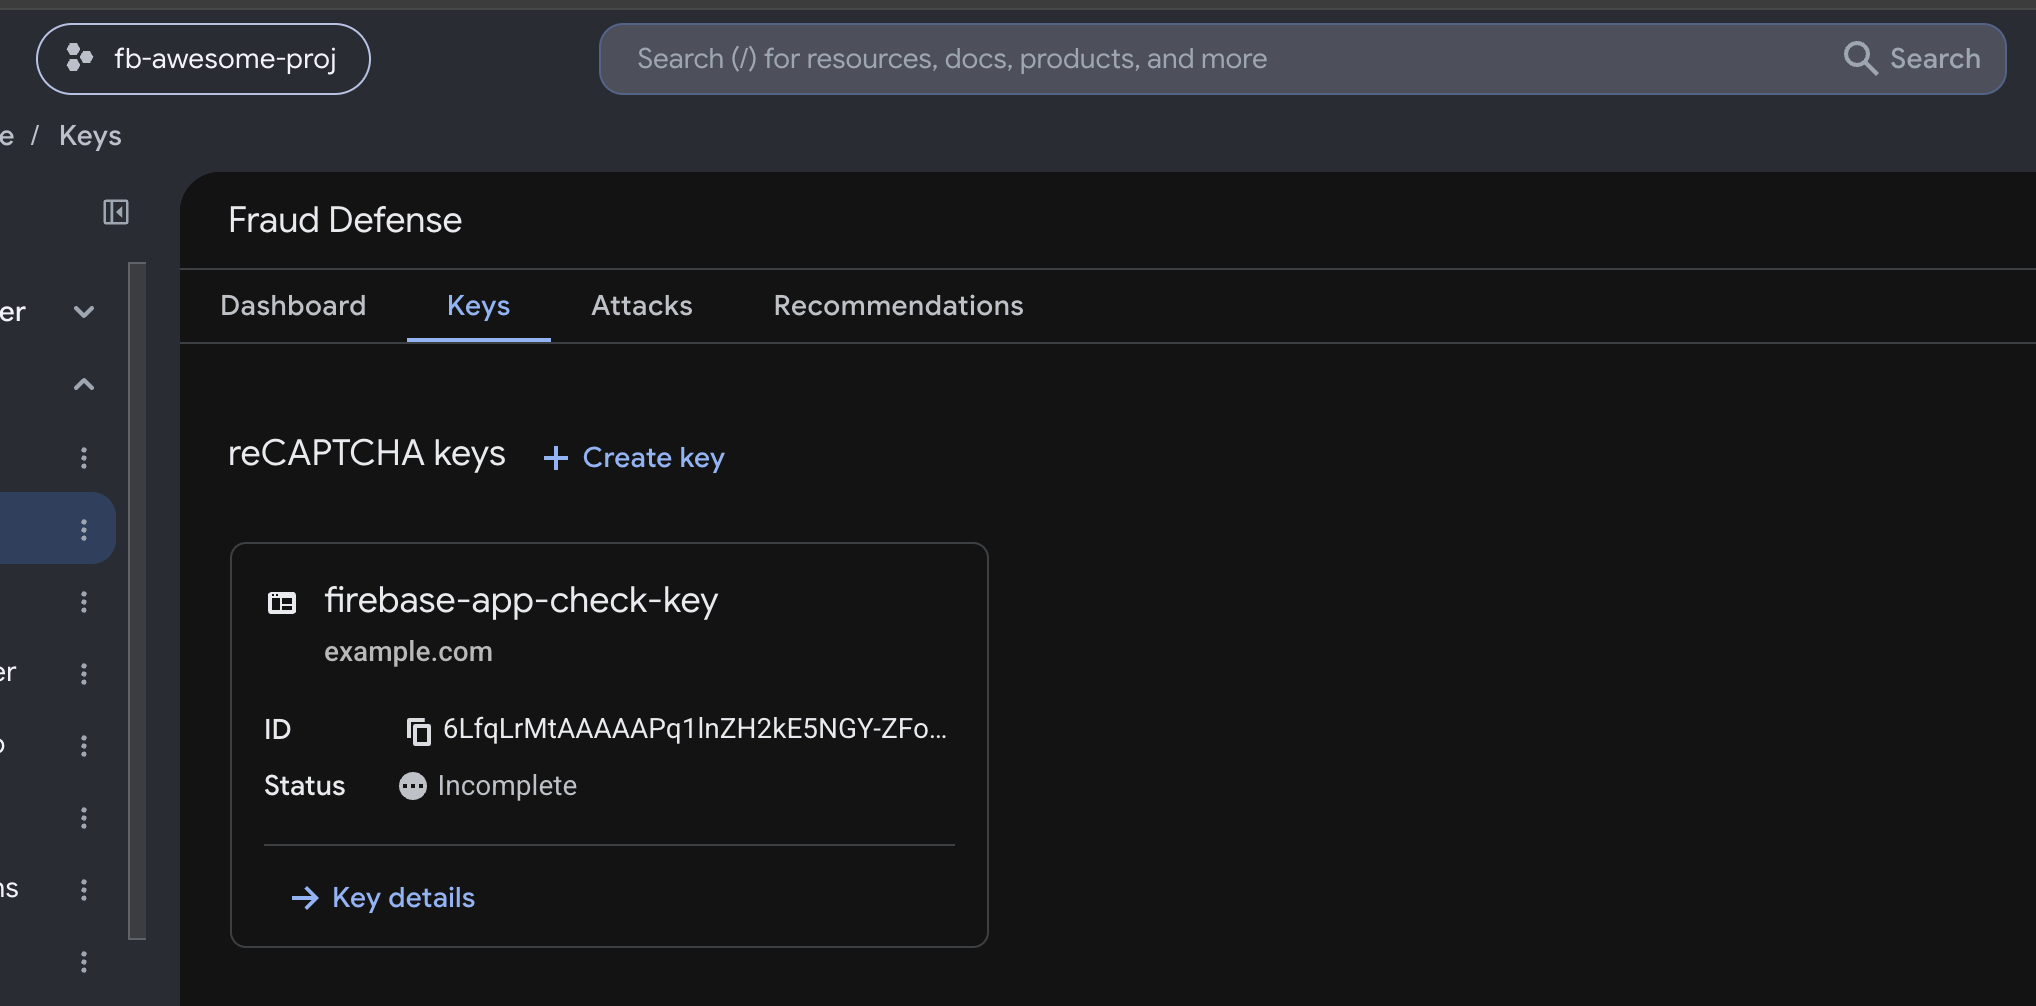Open firebase-app-check-key title

point(521,600)
